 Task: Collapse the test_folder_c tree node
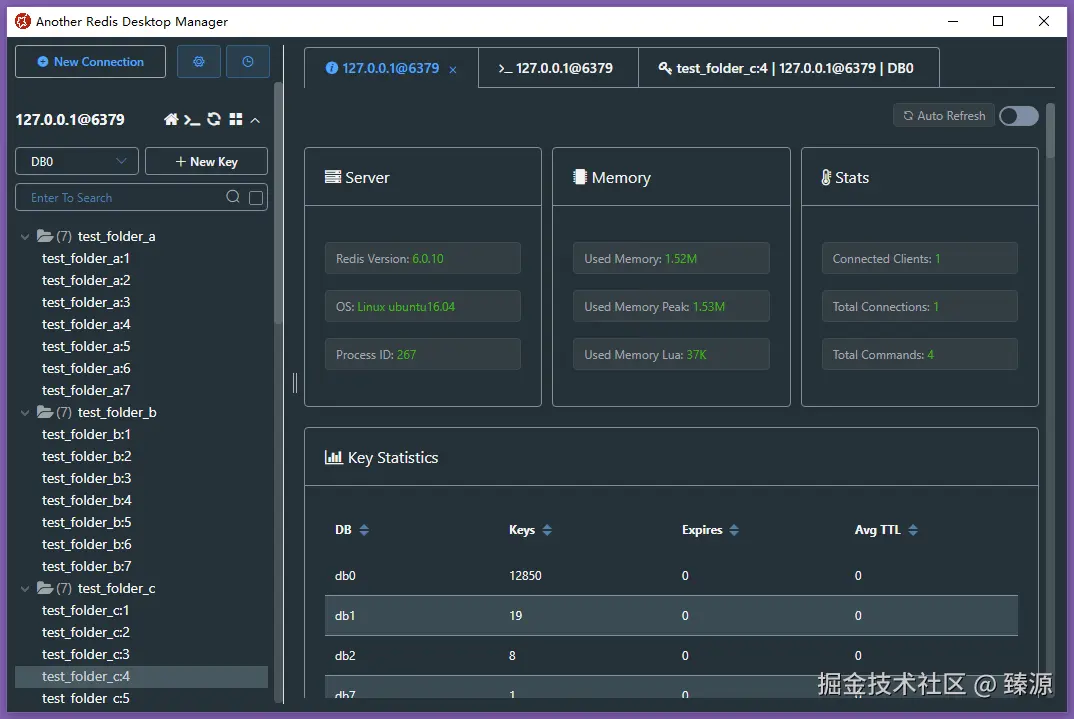(25, 589)
